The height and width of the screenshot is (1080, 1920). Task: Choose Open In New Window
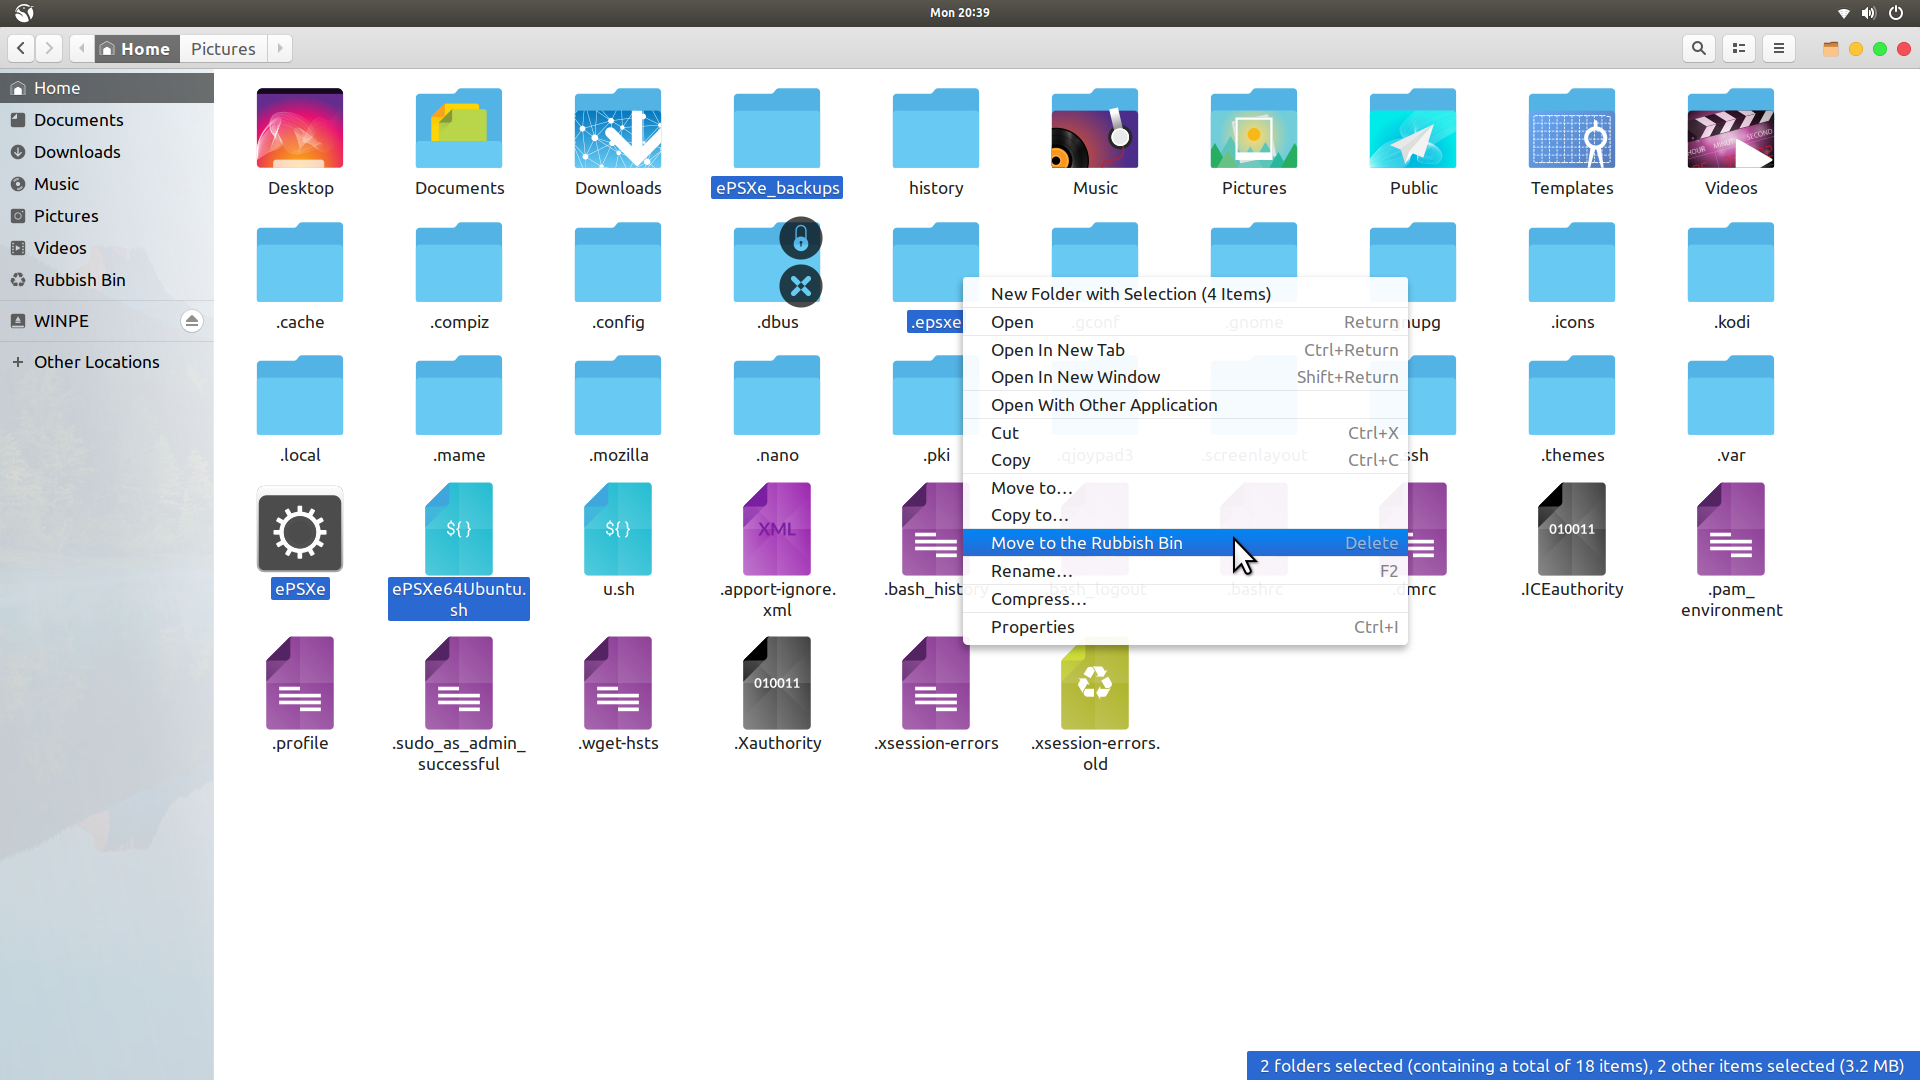coord(1185,377)
